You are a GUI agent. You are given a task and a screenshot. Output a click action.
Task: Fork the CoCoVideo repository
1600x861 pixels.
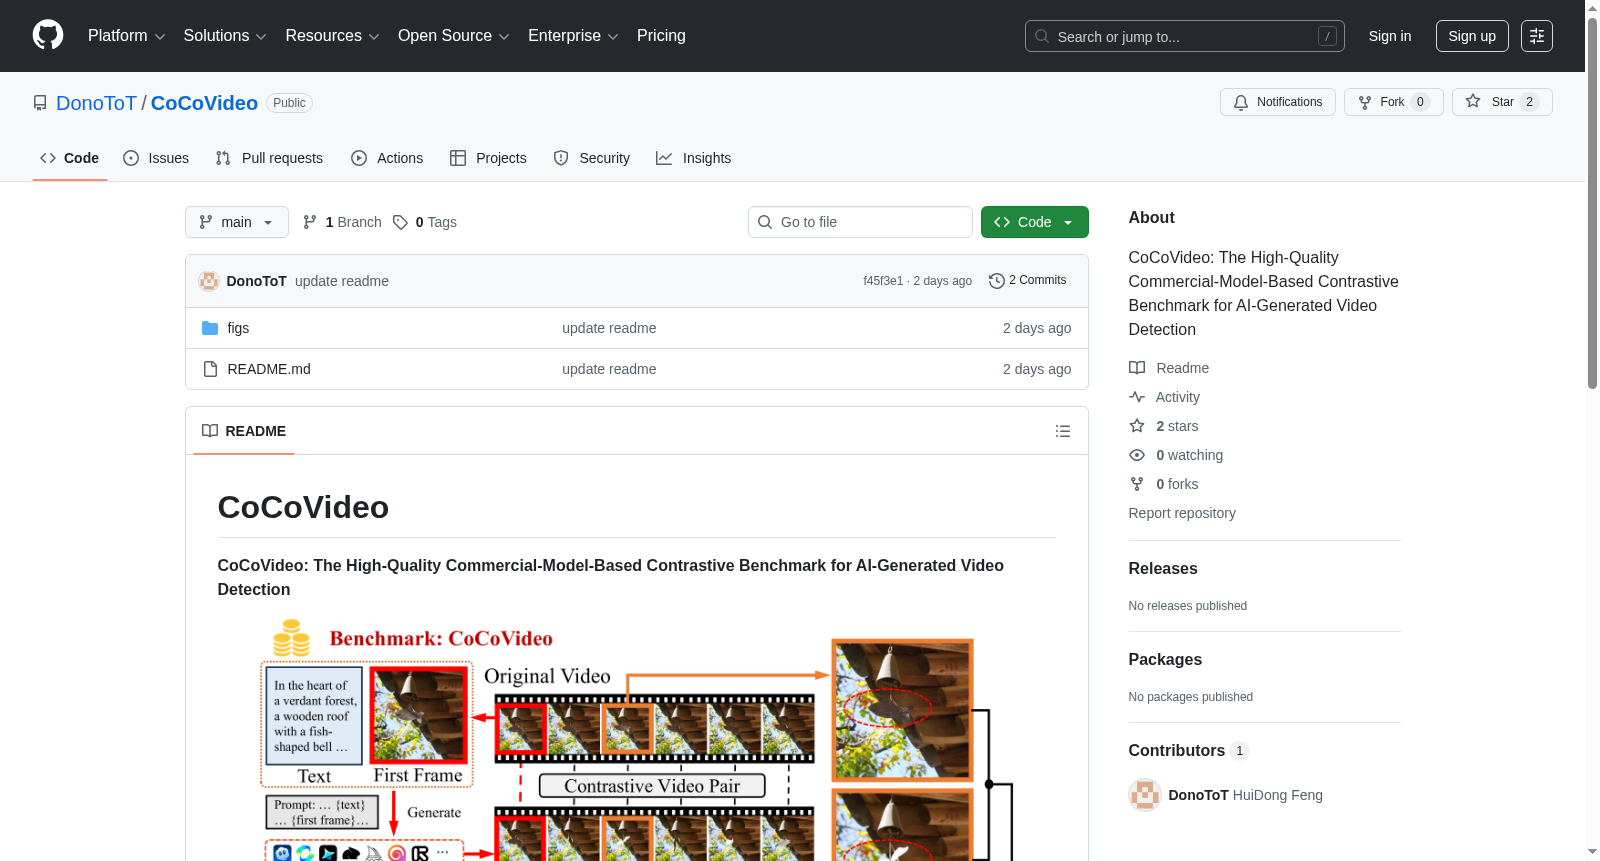(x=1393, y=102)
